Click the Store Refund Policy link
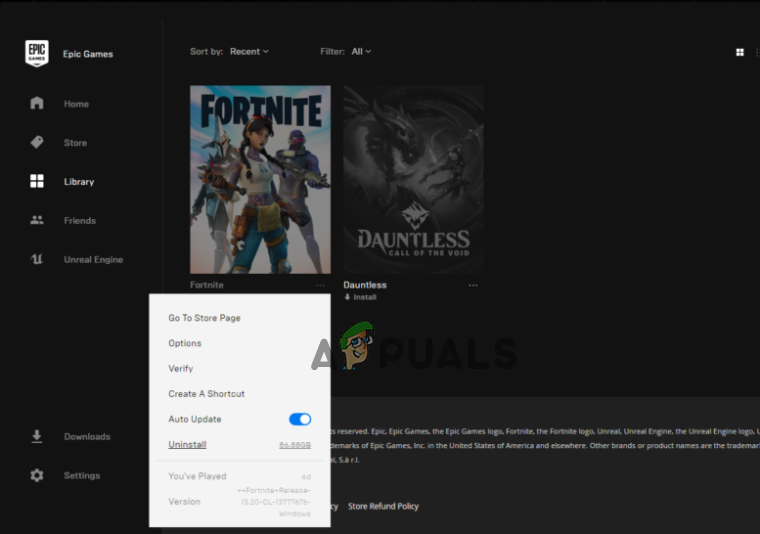 (383, 506)
